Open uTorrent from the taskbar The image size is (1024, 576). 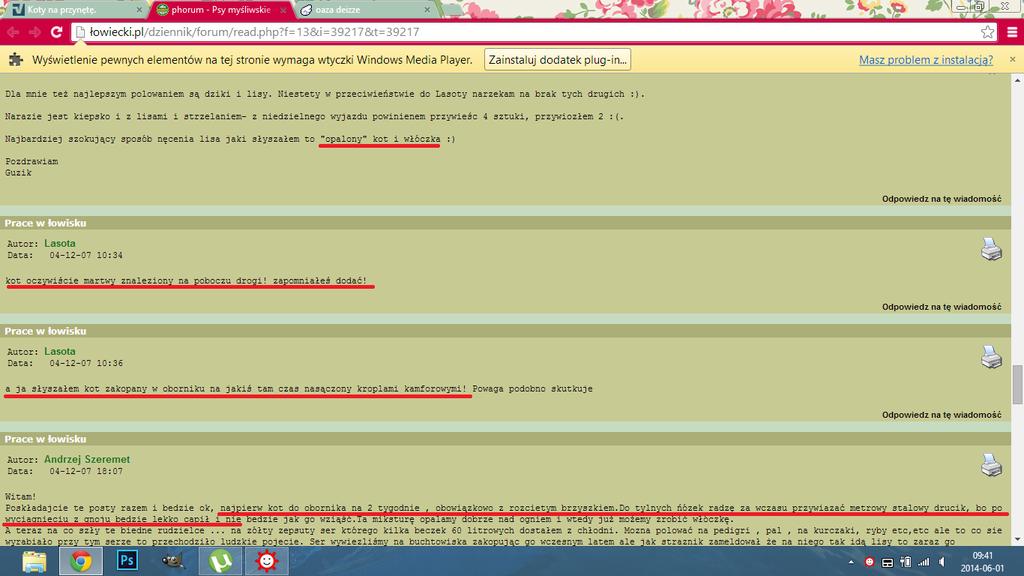tap(219, 560)
